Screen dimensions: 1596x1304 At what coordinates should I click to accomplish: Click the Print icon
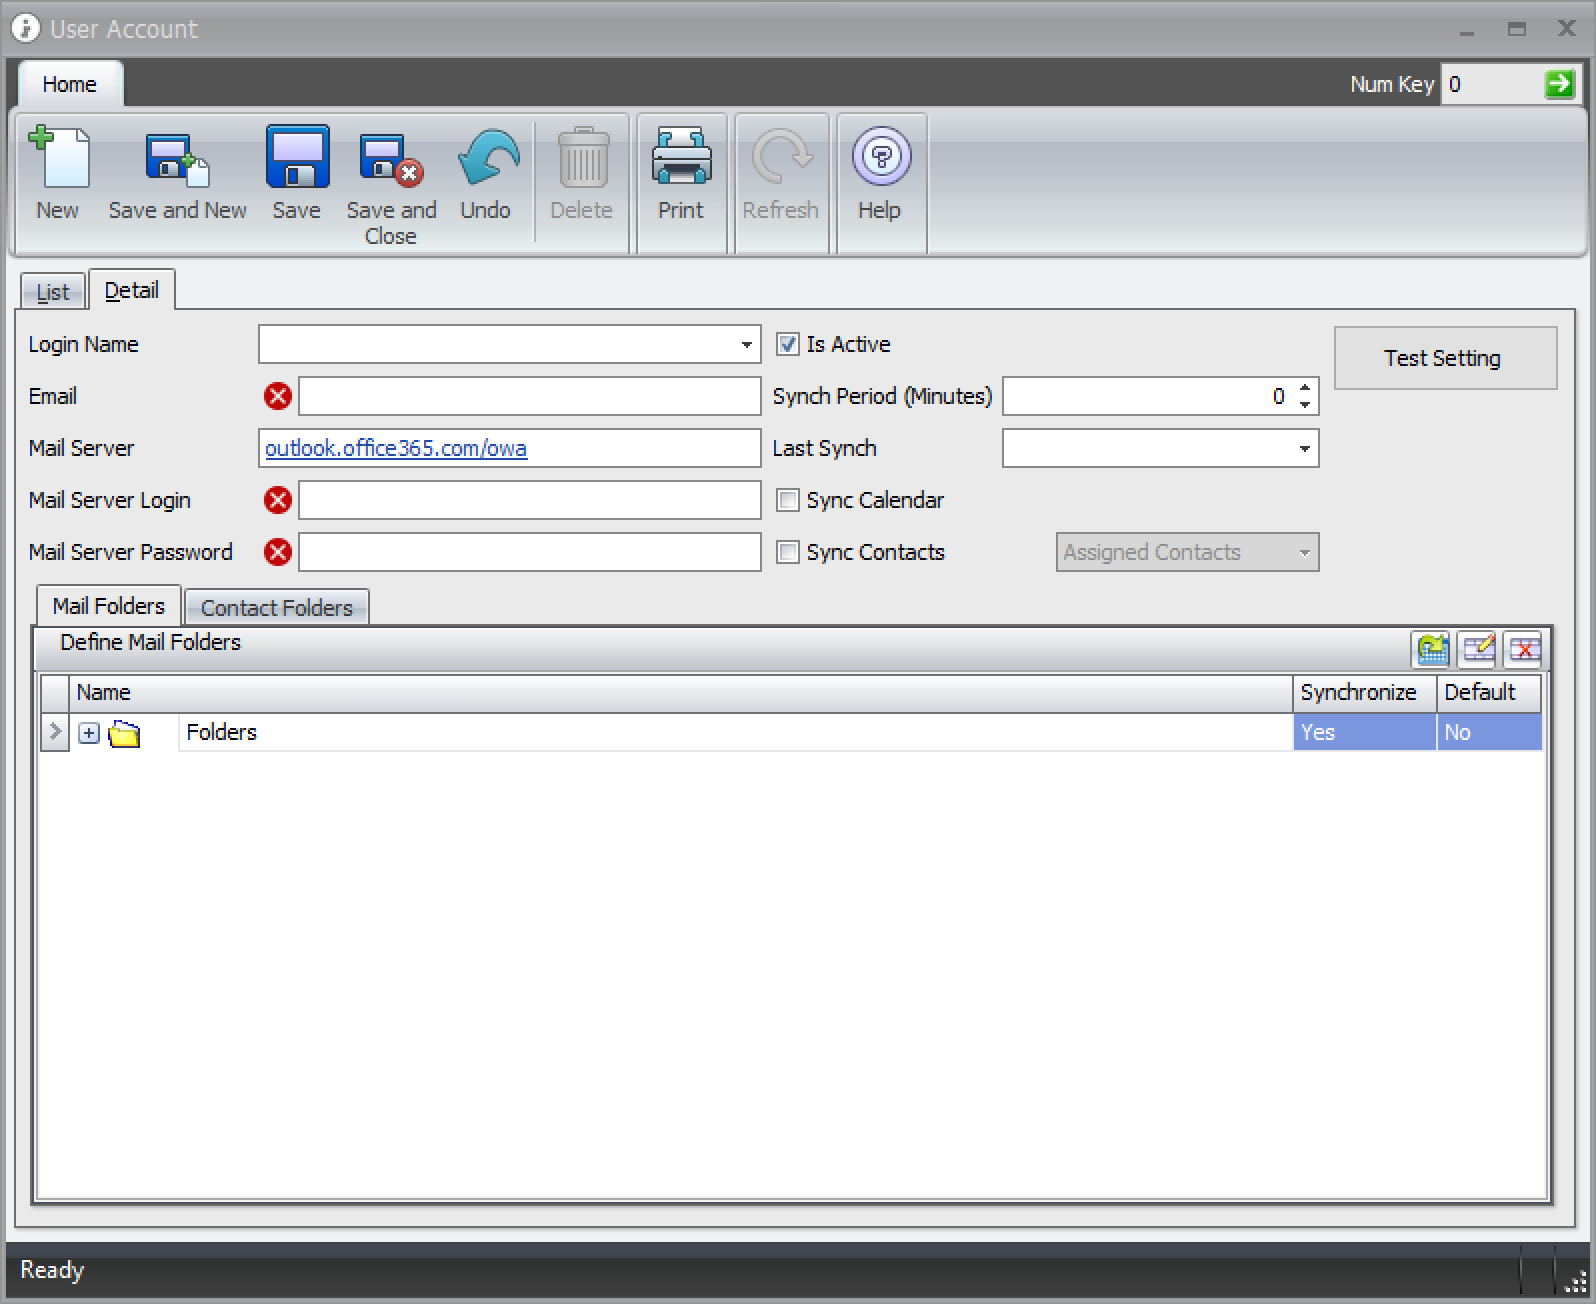pos(681,158)
